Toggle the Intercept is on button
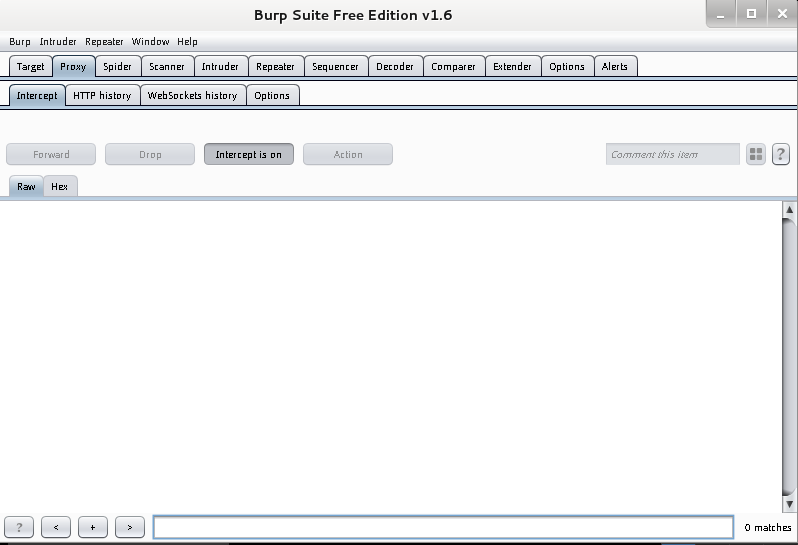798x545 pixels. tap(249, 154)
